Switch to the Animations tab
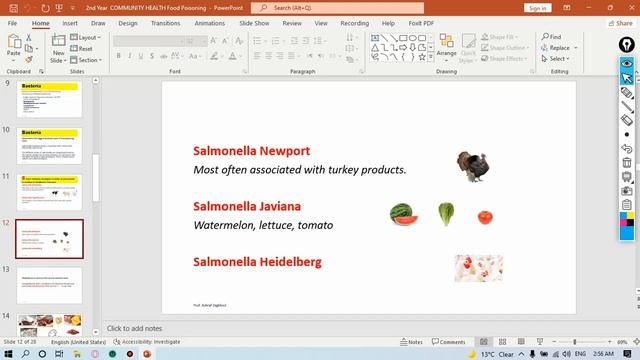640x360 pixels. pos(209,23)
